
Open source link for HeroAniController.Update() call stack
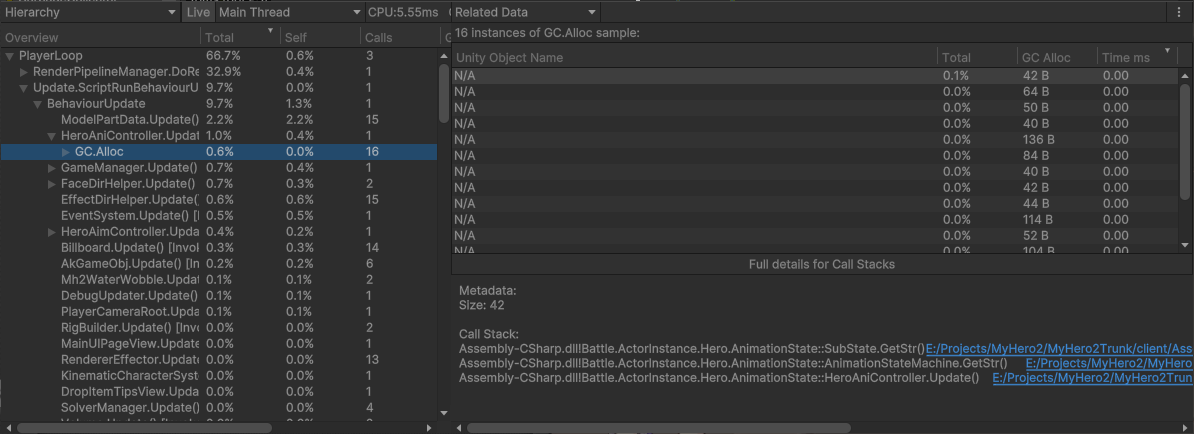click(1092, 378)
